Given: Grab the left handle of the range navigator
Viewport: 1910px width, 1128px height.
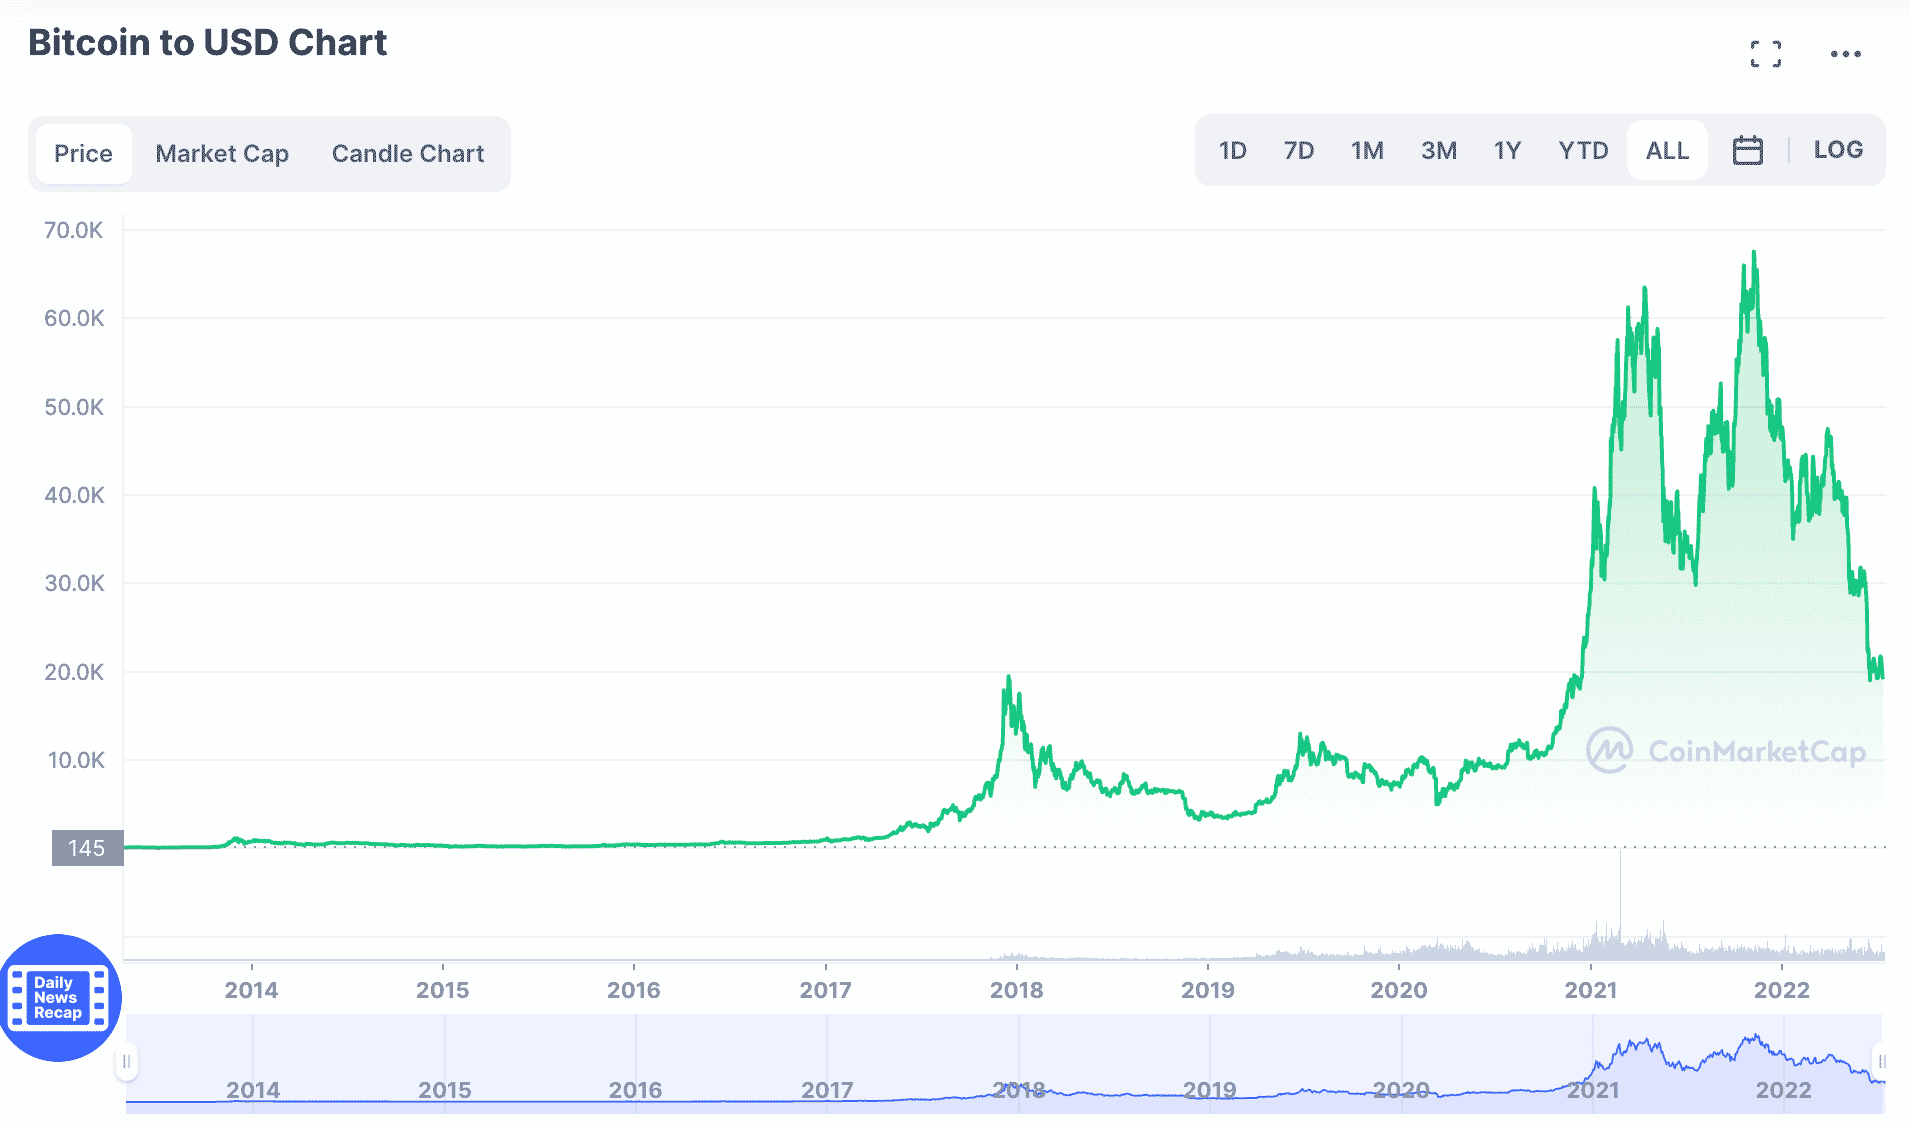Looking at the screenshot, I should [126, 1061].
